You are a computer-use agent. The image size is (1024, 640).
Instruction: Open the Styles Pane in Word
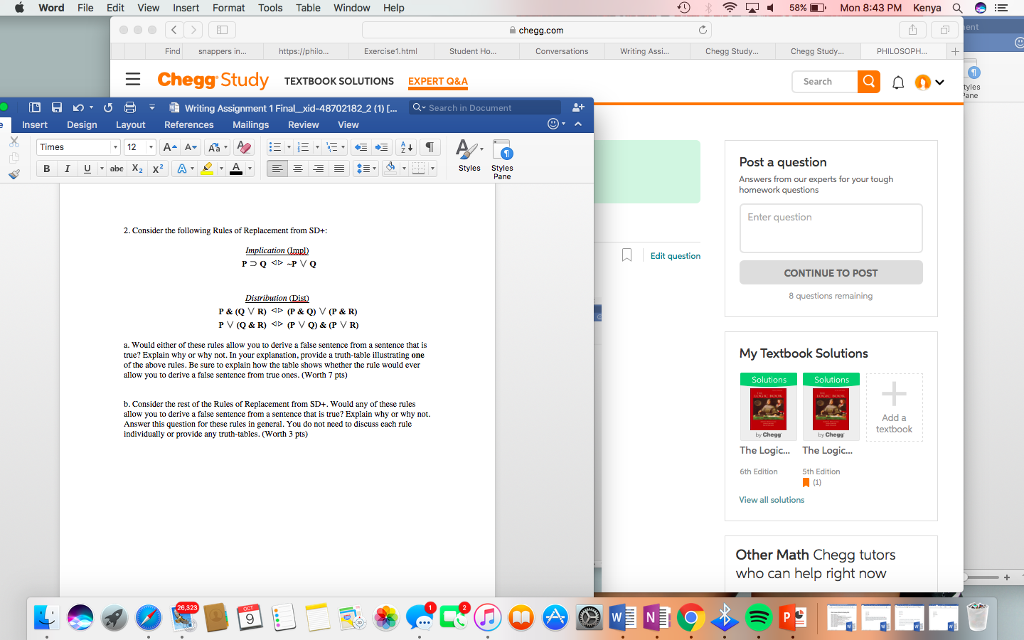503,152
